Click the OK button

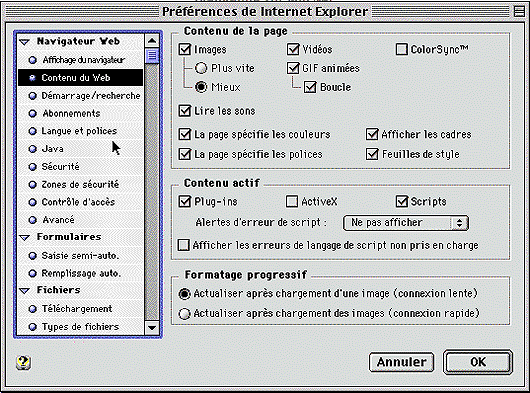pyautogui.click(x=478, y=362)
